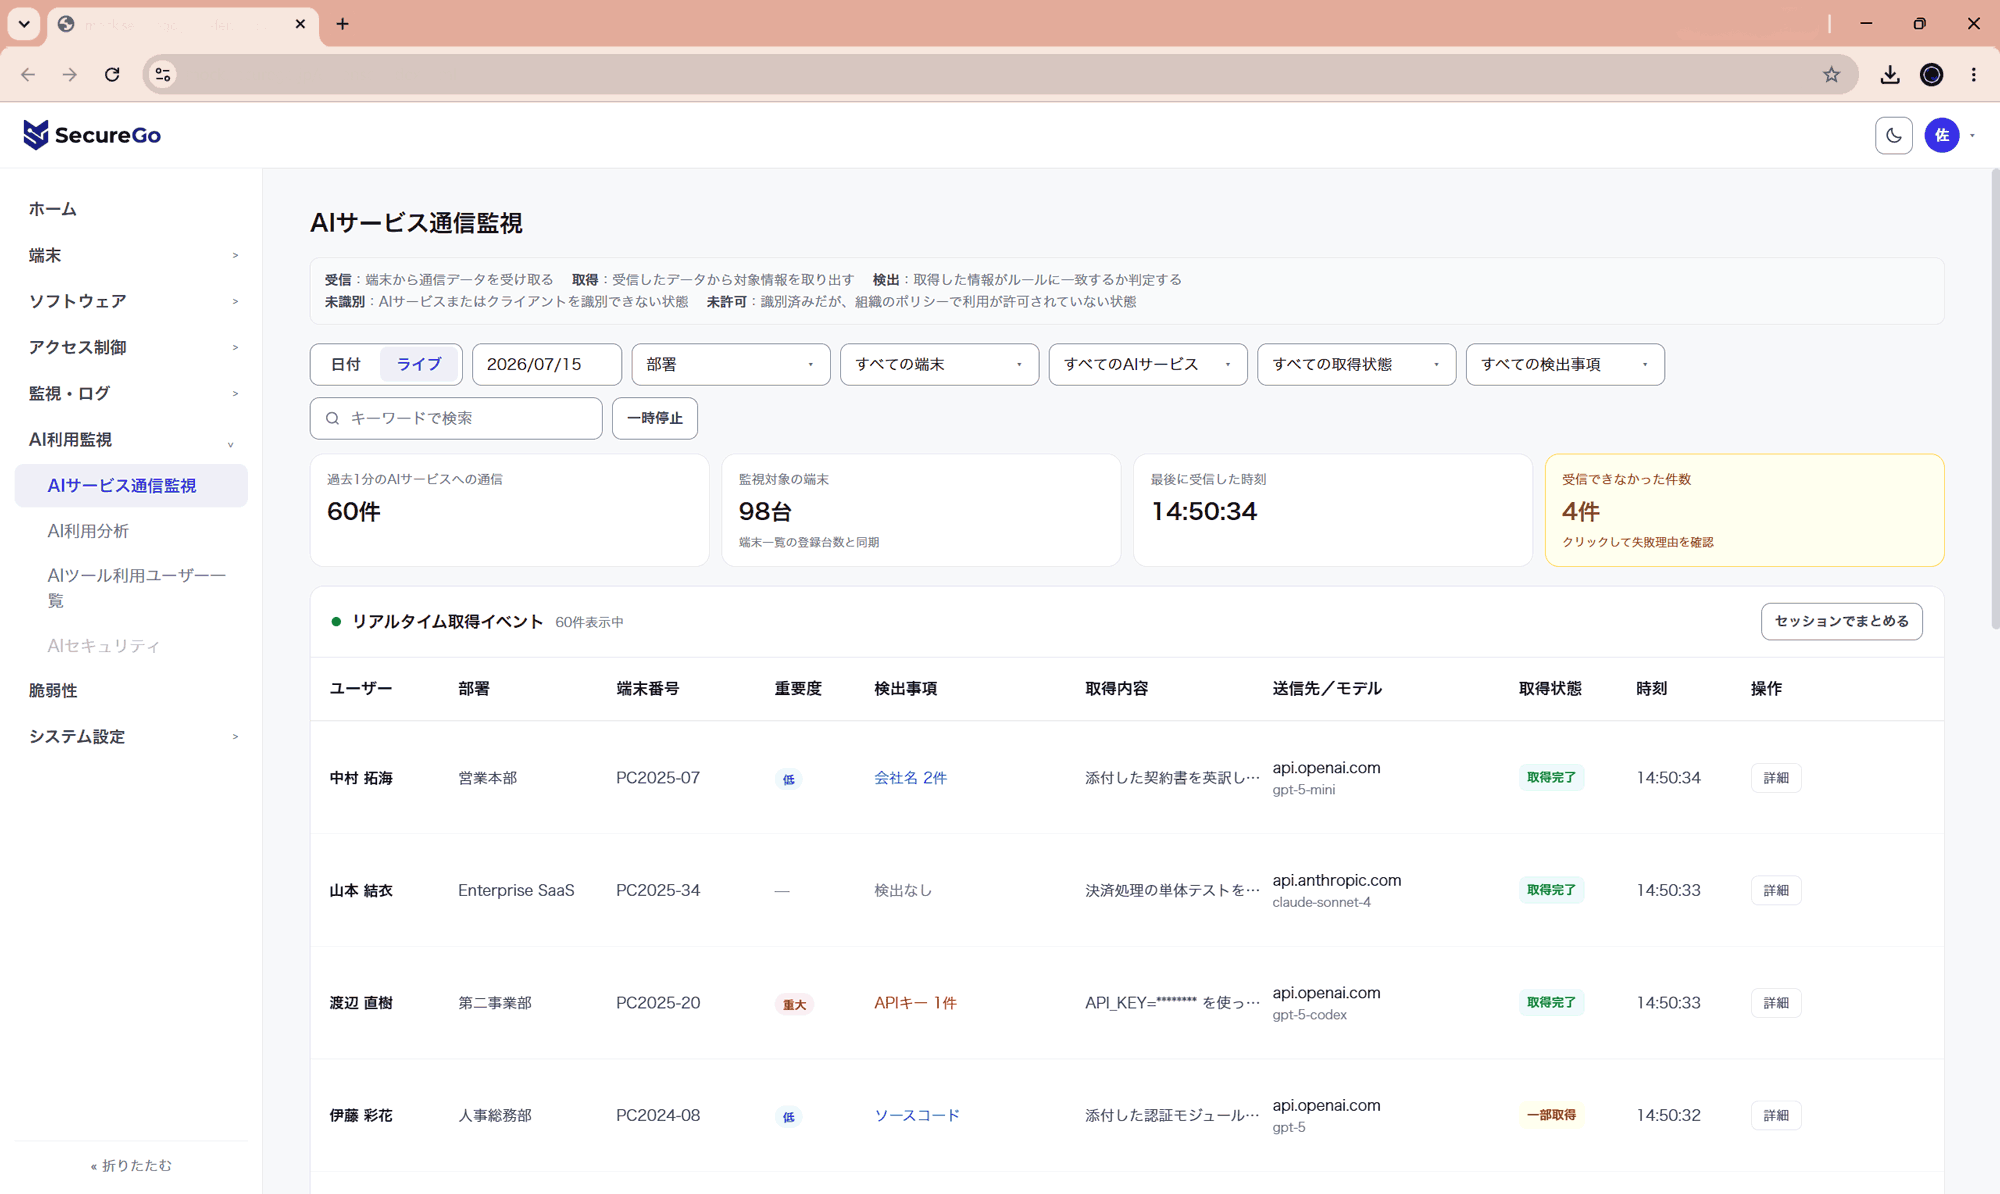Click the browser back arrow
The width and height of the screenshot is (2000, 1194).
(28, 75)
